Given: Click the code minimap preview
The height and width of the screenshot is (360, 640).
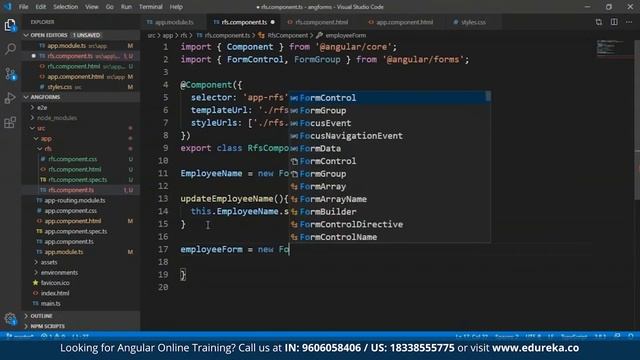Looking at the screenshot, I should [x=610, y=48].
